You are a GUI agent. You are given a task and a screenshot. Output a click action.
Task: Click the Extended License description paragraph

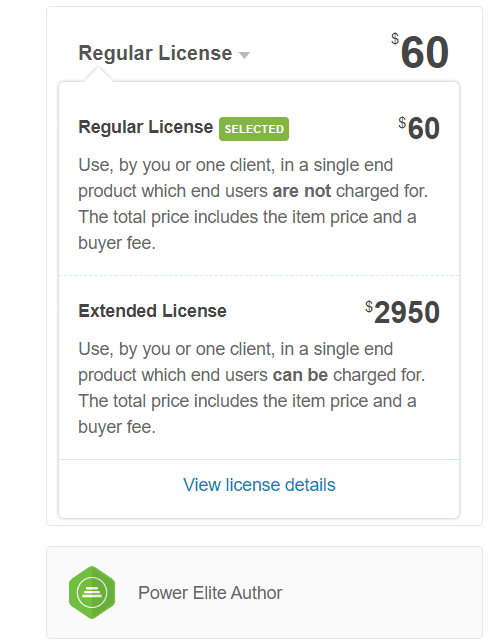click(252, 388)
